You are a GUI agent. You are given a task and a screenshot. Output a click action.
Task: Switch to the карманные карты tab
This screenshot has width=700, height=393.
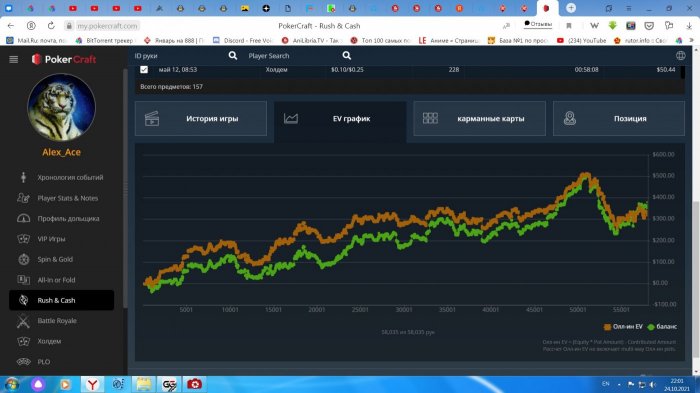tap(479, 118)
